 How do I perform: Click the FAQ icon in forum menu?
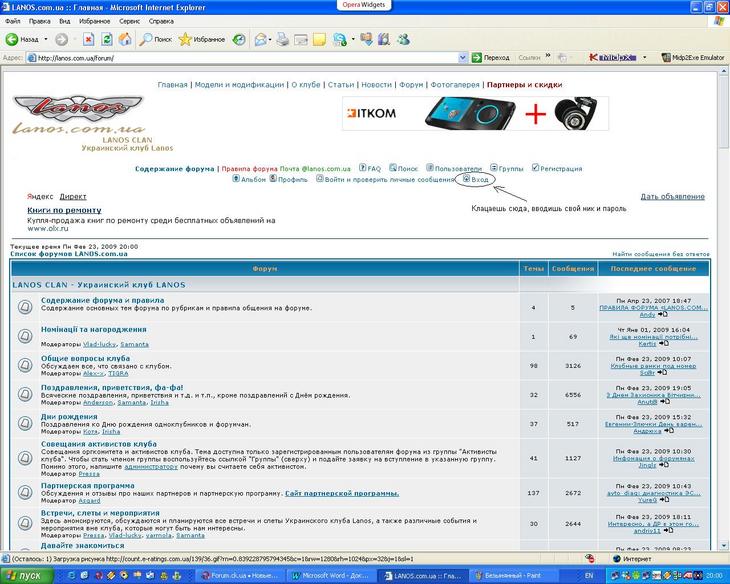(363, 169)
